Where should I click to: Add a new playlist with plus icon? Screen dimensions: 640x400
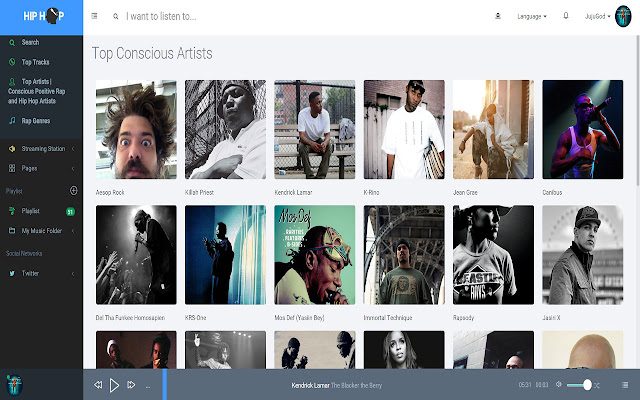click(73, 191)
